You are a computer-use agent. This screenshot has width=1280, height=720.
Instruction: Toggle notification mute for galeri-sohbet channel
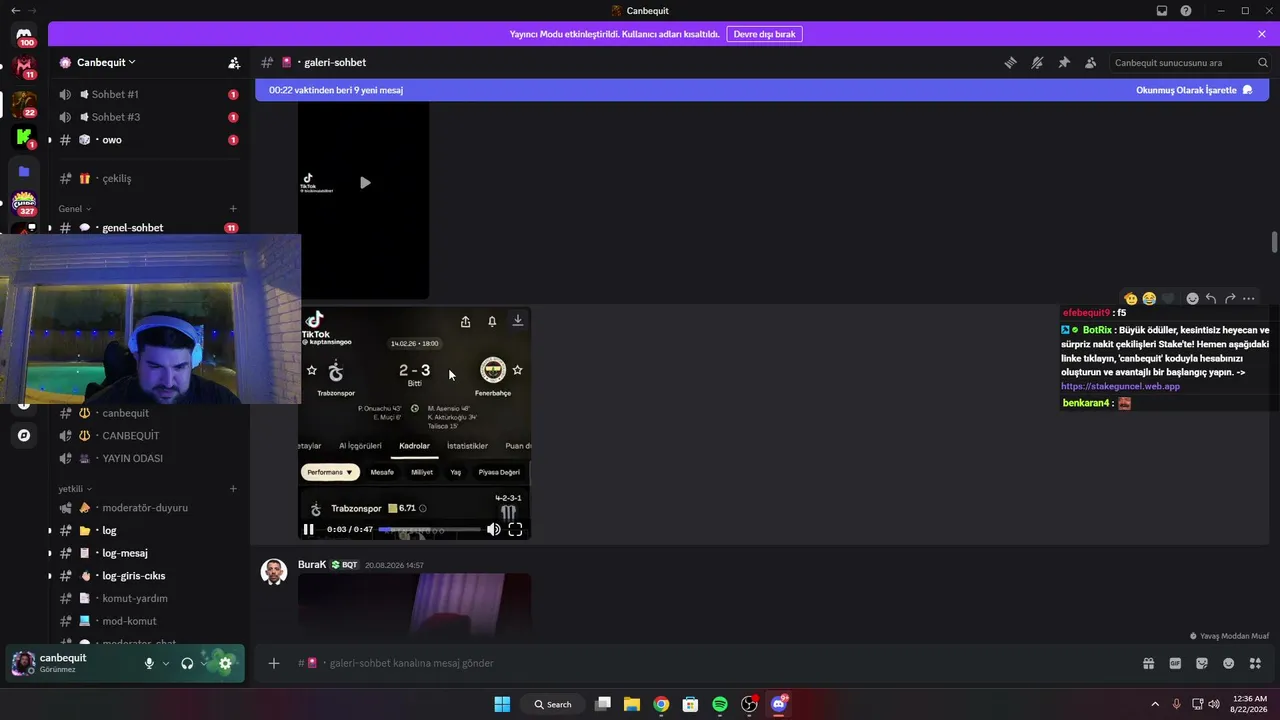click(x=1037, y=62)
